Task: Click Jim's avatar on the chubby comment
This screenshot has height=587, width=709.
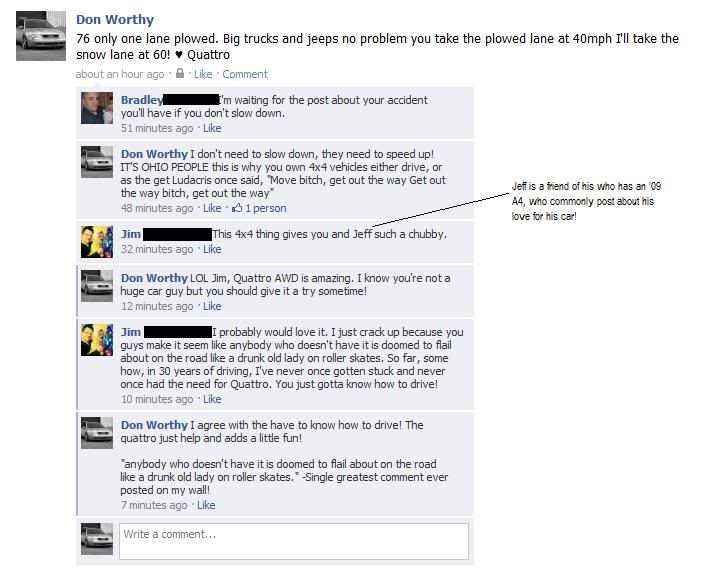Action: [x=97, y=242]
